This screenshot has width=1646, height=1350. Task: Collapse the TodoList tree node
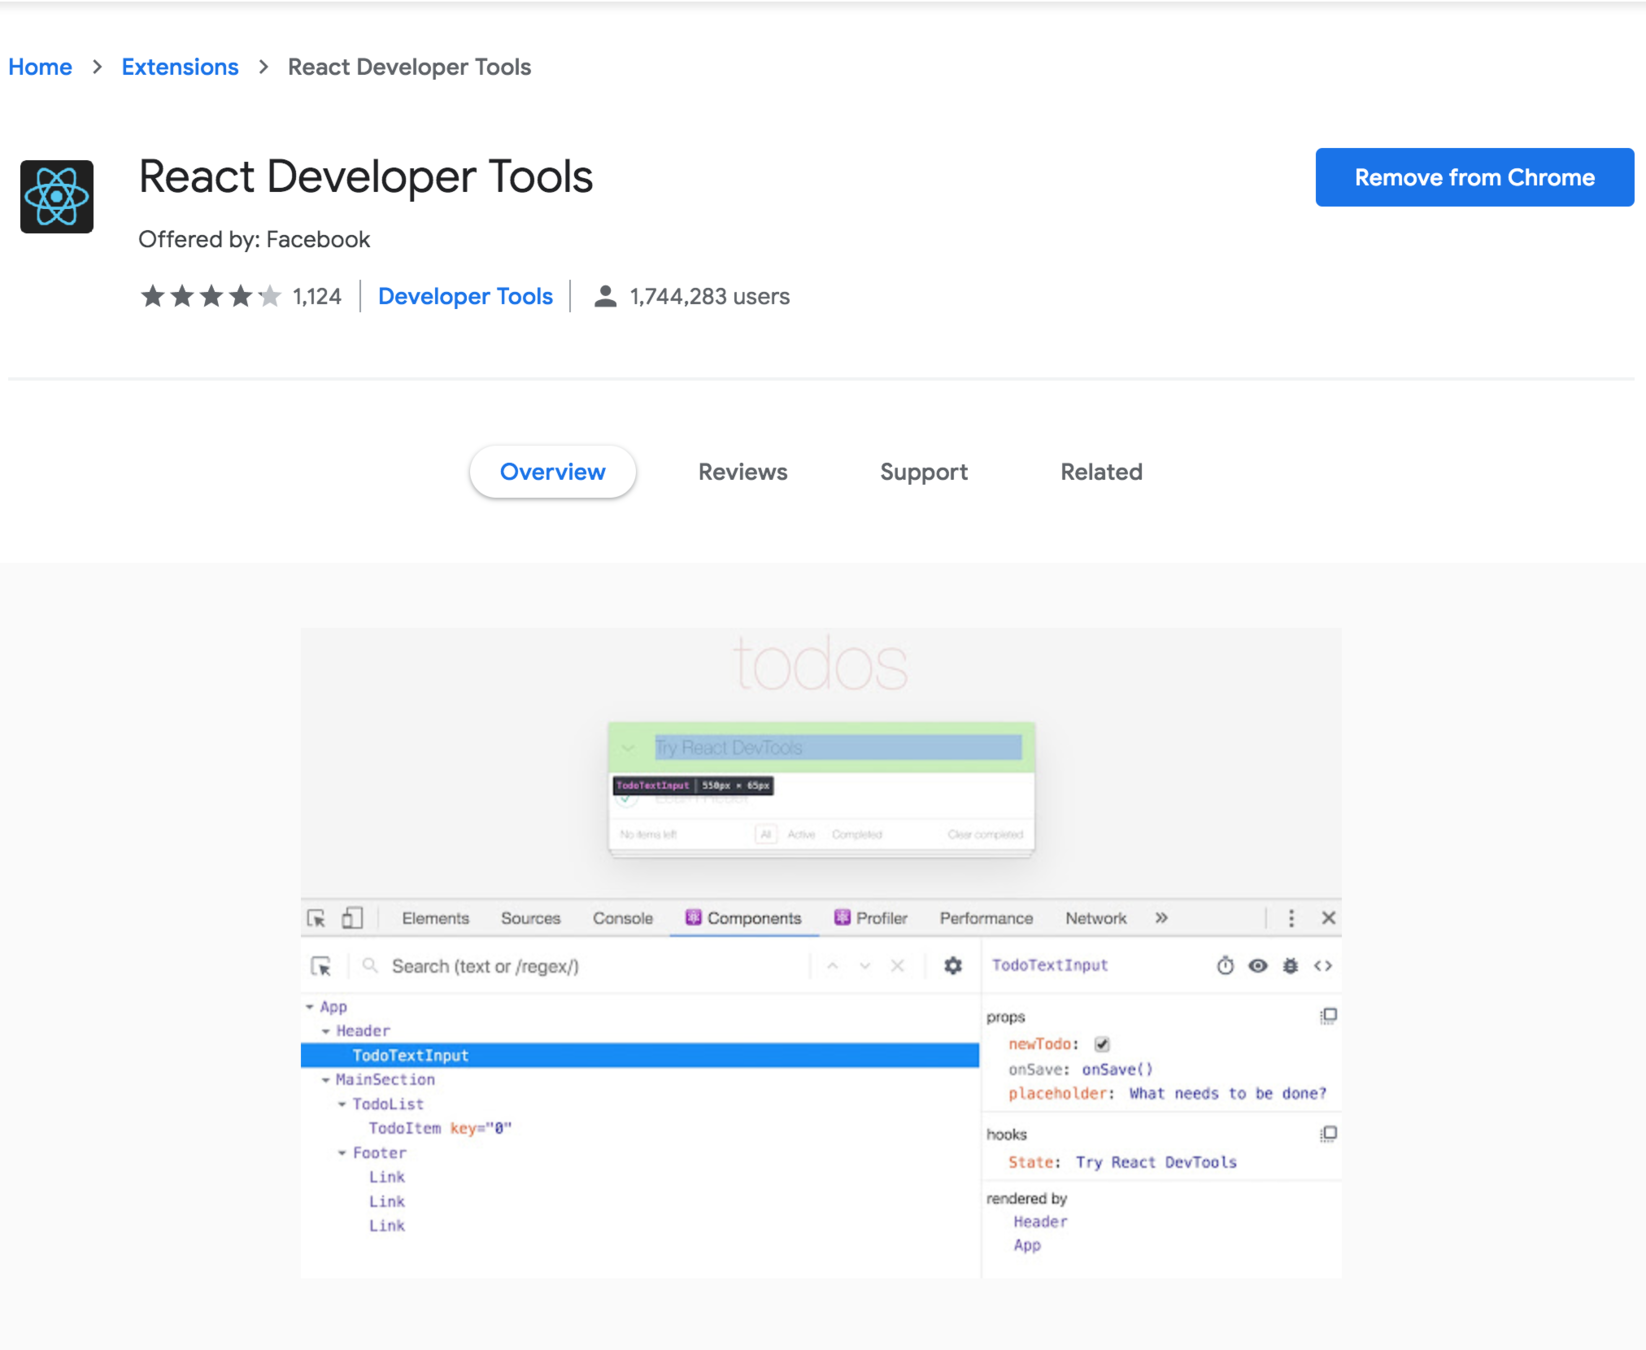[342, 1104]
